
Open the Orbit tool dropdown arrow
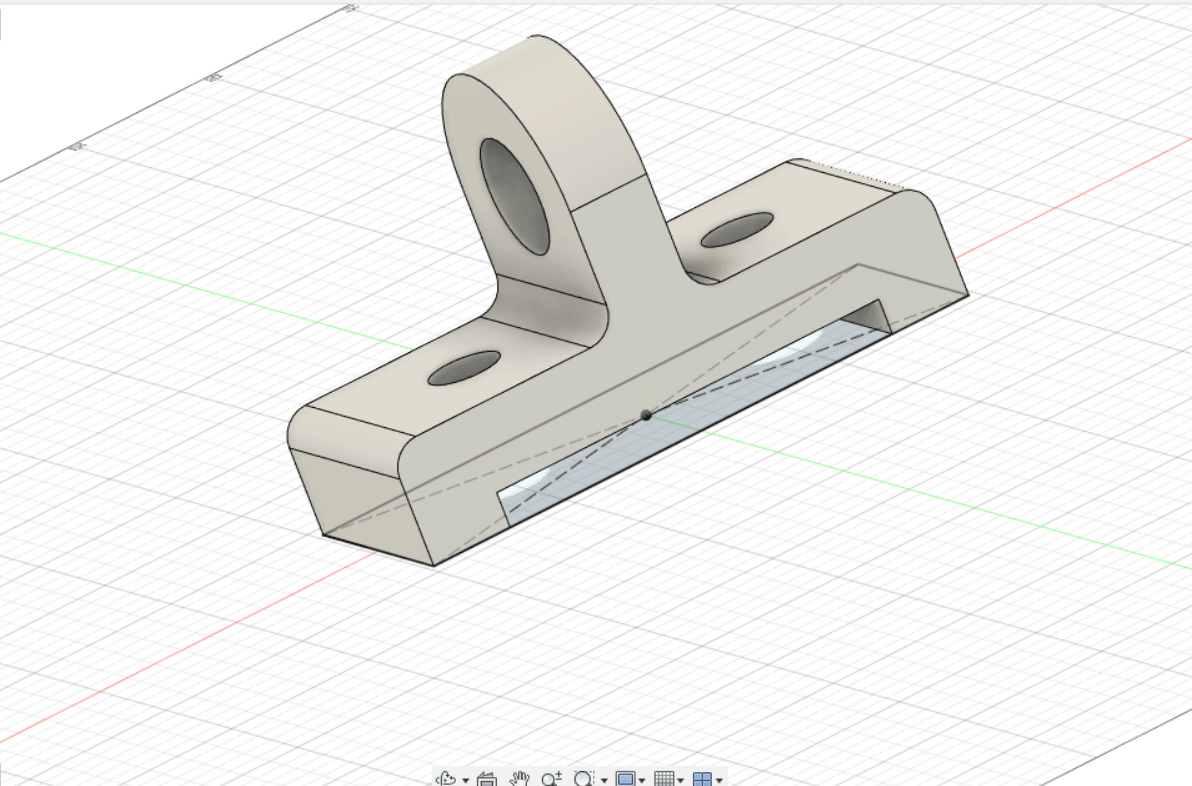click(x=465, y=781)
